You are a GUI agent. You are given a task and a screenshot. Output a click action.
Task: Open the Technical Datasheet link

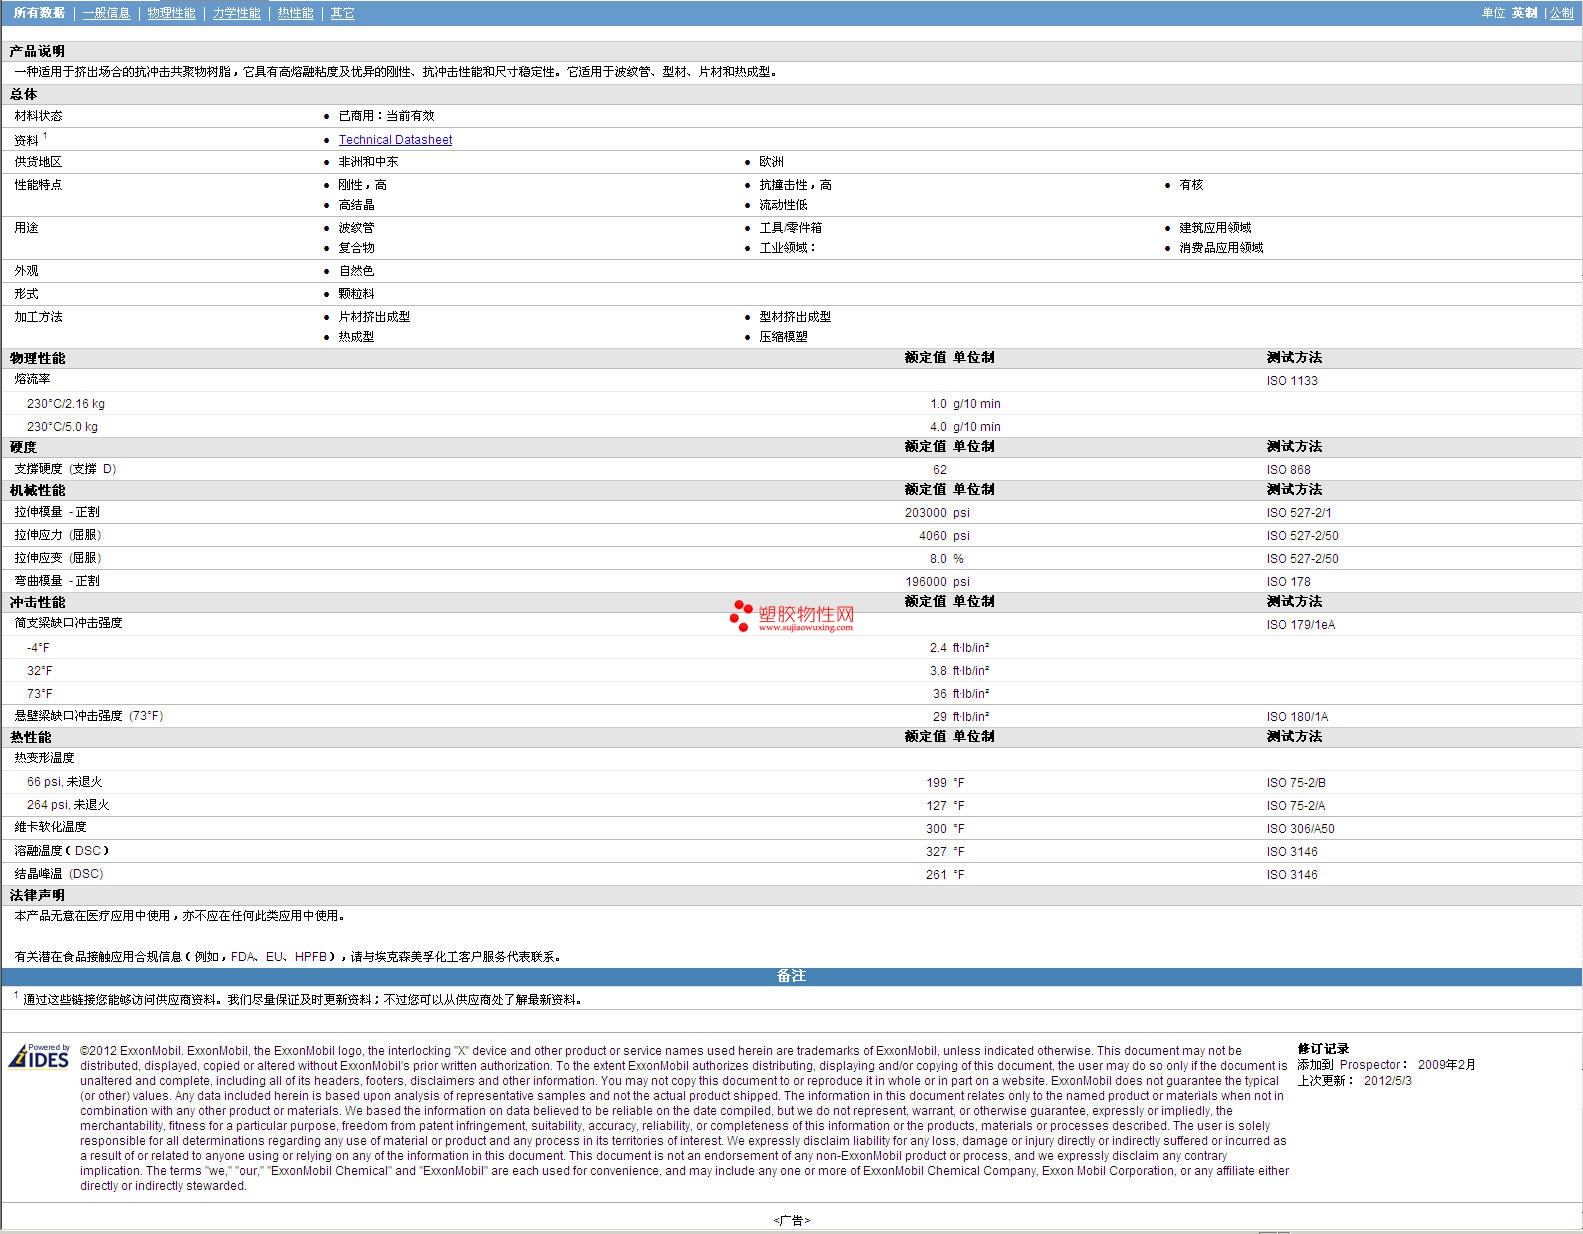(x=395, y=140)
